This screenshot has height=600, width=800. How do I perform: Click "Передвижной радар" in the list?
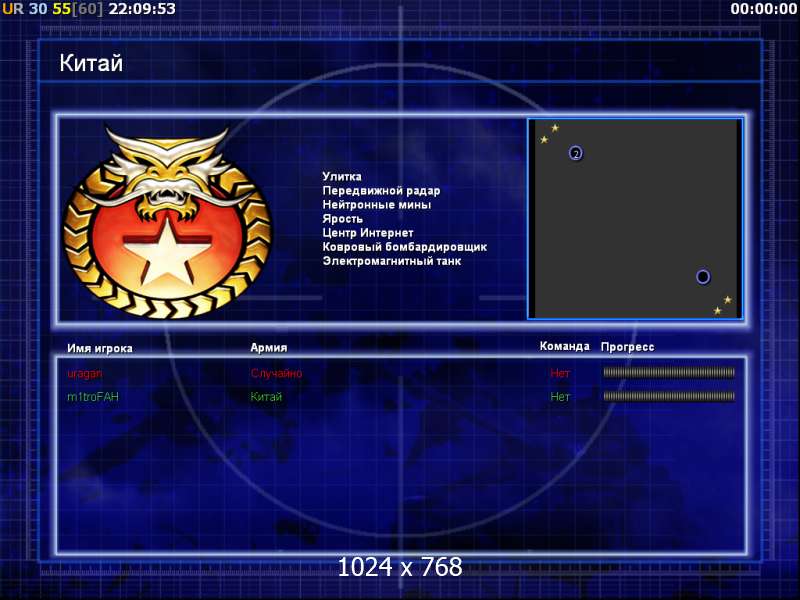(x=381, y=191)
